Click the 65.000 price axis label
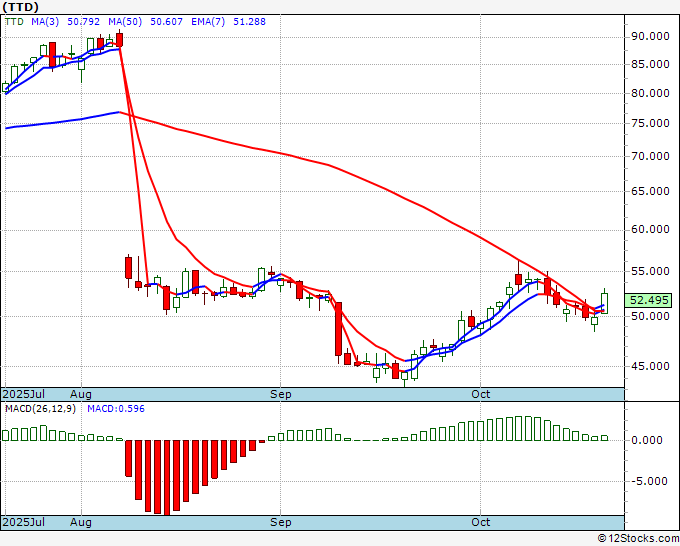The height and width of the screenshot is (546, 680). point(650,191)
